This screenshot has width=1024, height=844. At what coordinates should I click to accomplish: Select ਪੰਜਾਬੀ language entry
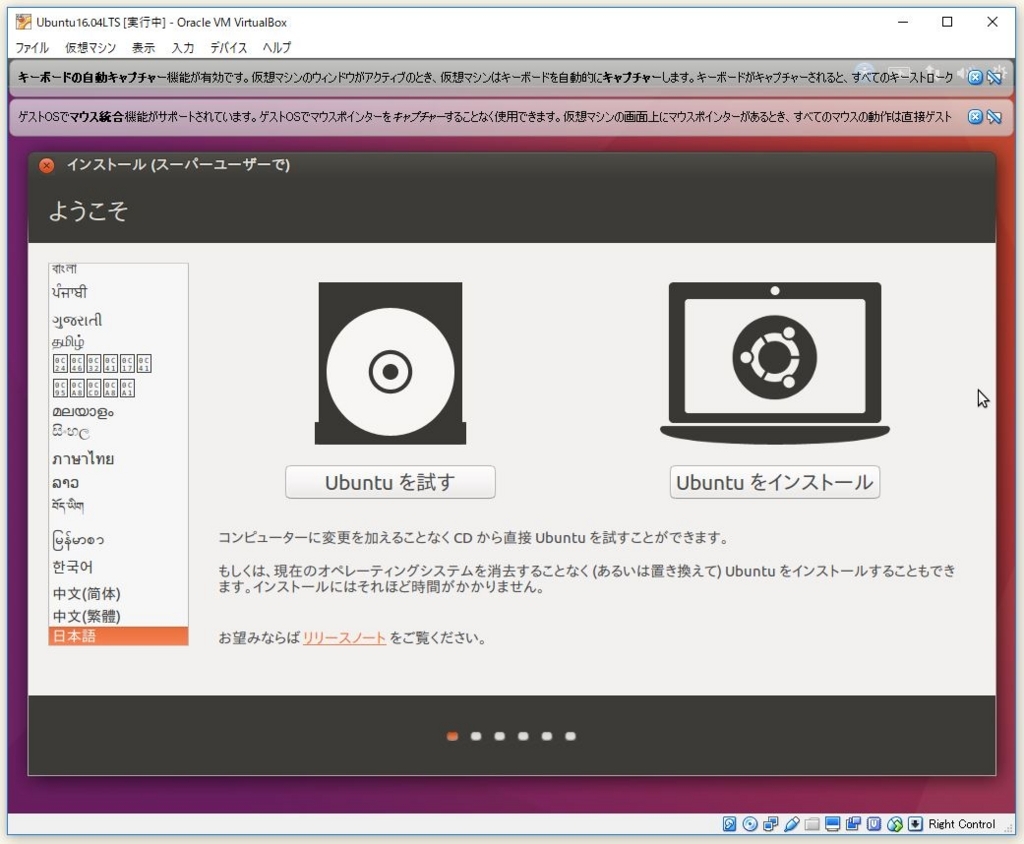69,292
